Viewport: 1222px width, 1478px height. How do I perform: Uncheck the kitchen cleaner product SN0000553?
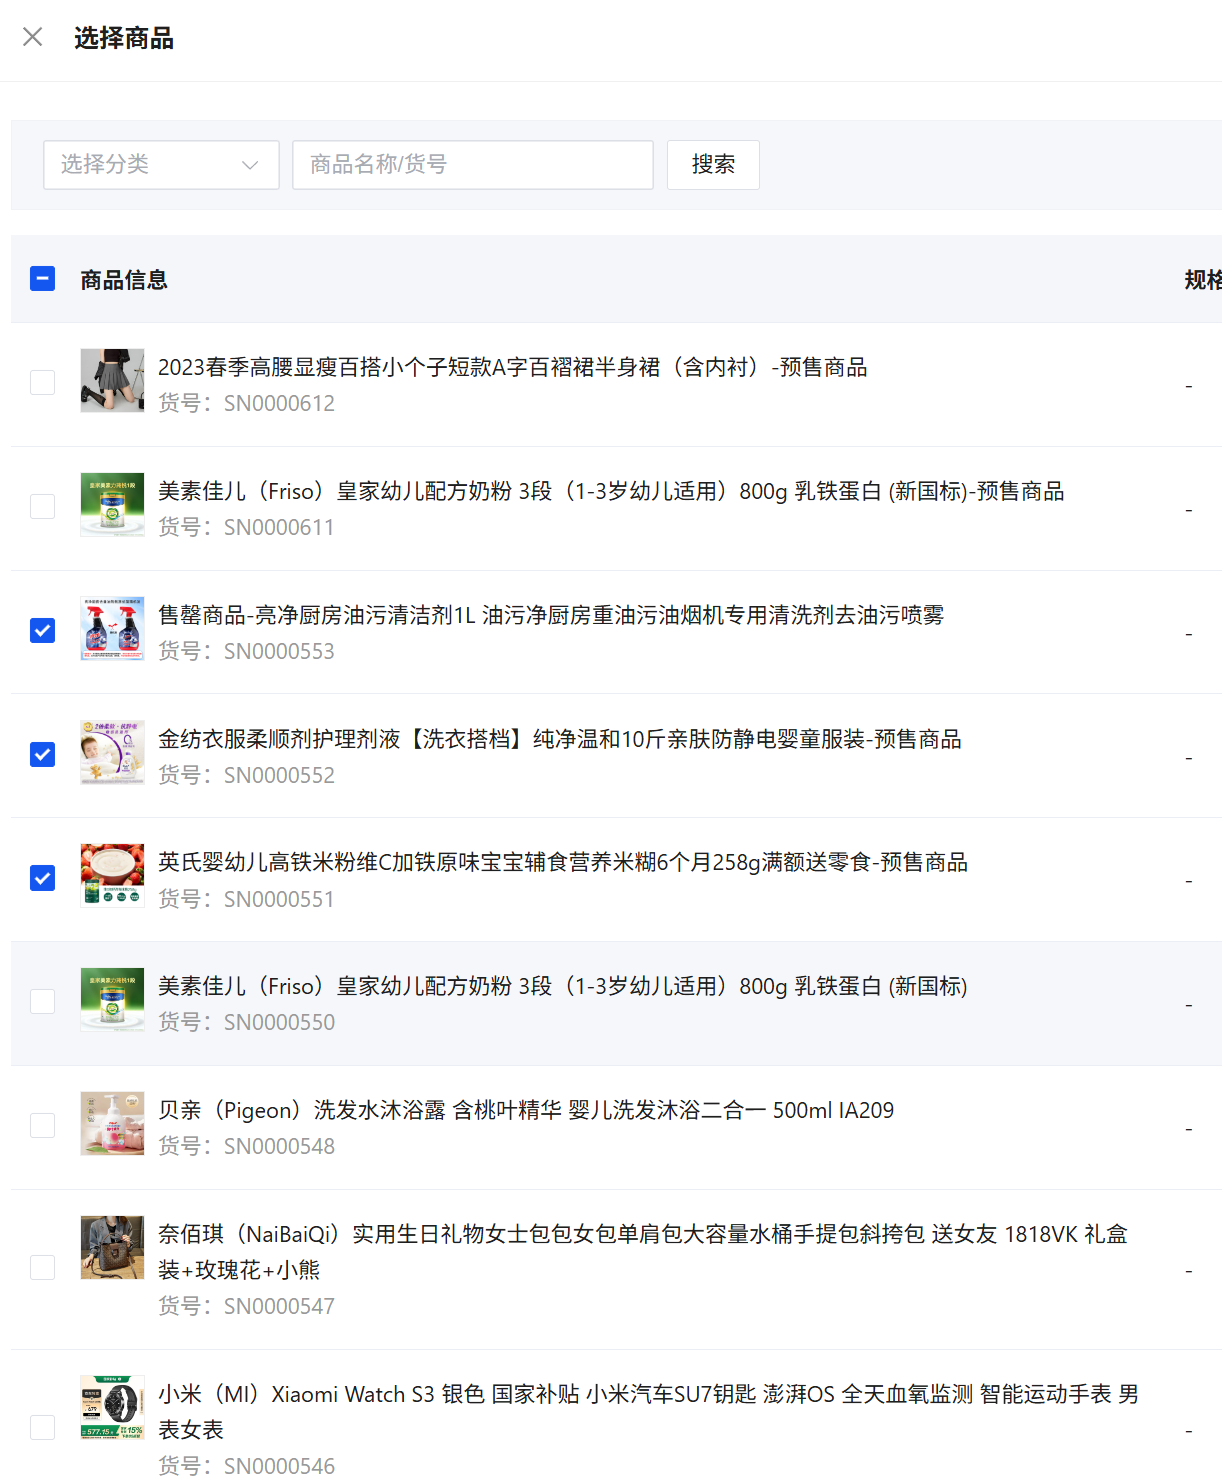(43, 631)
